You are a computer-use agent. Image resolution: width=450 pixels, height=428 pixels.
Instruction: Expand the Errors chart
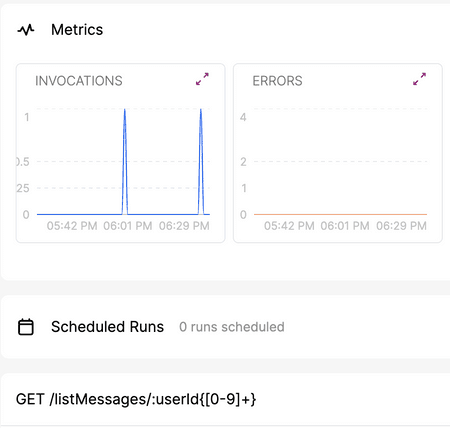419,79
